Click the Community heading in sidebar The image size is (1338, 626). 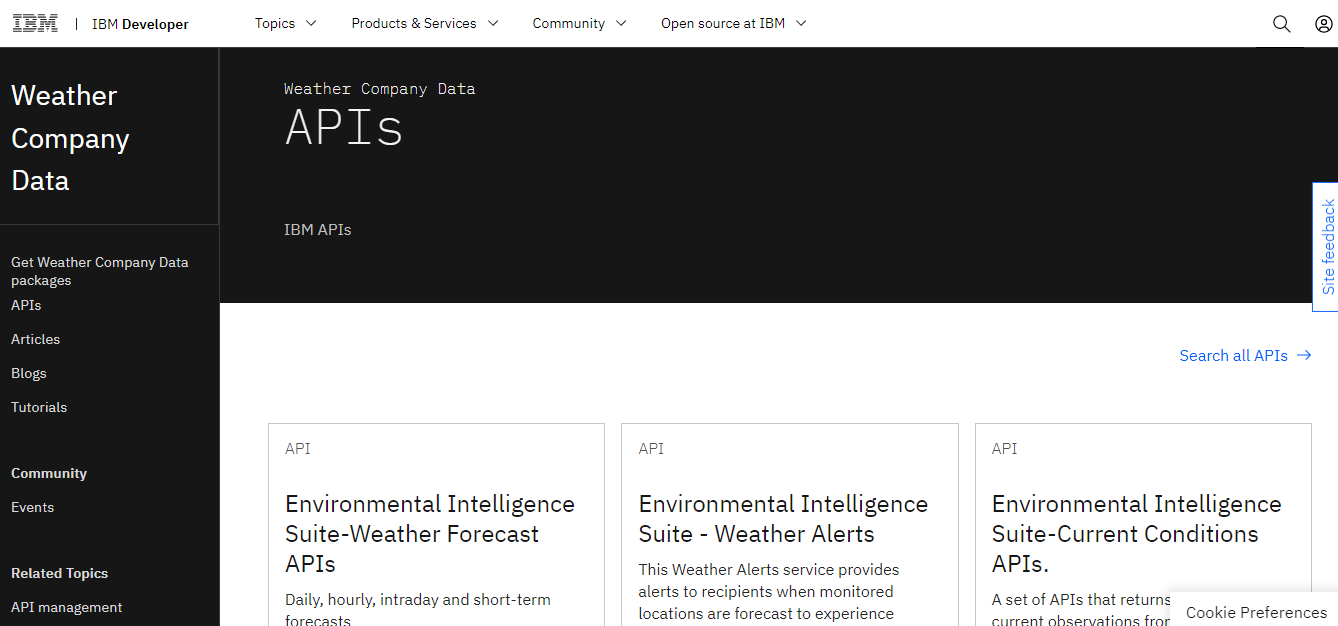(x=49, y=473)
